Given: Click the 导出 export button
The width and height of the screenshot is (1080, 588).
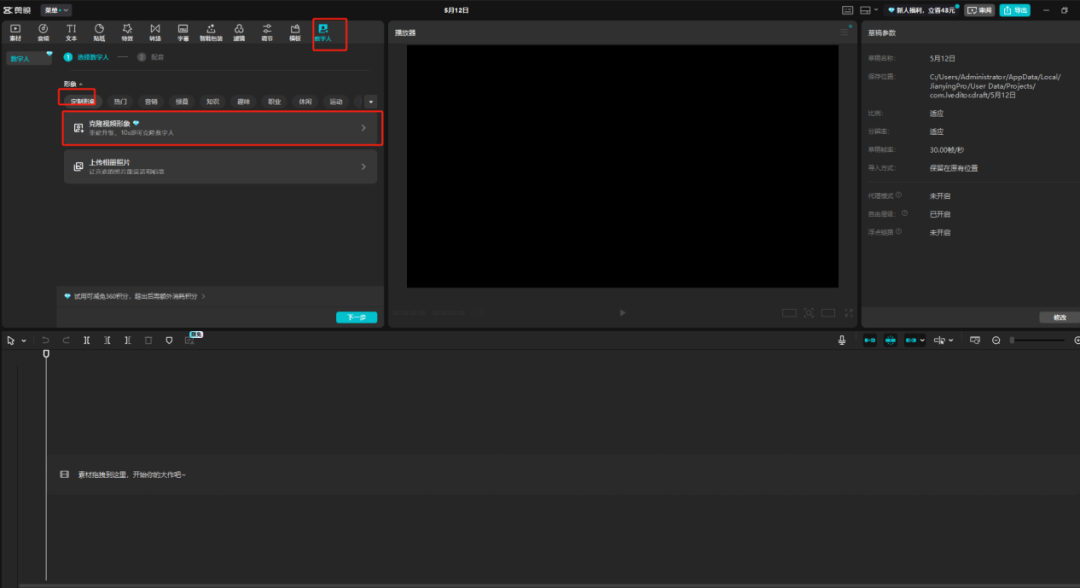Looking at the screenshot, I should tap(1014, 10).
